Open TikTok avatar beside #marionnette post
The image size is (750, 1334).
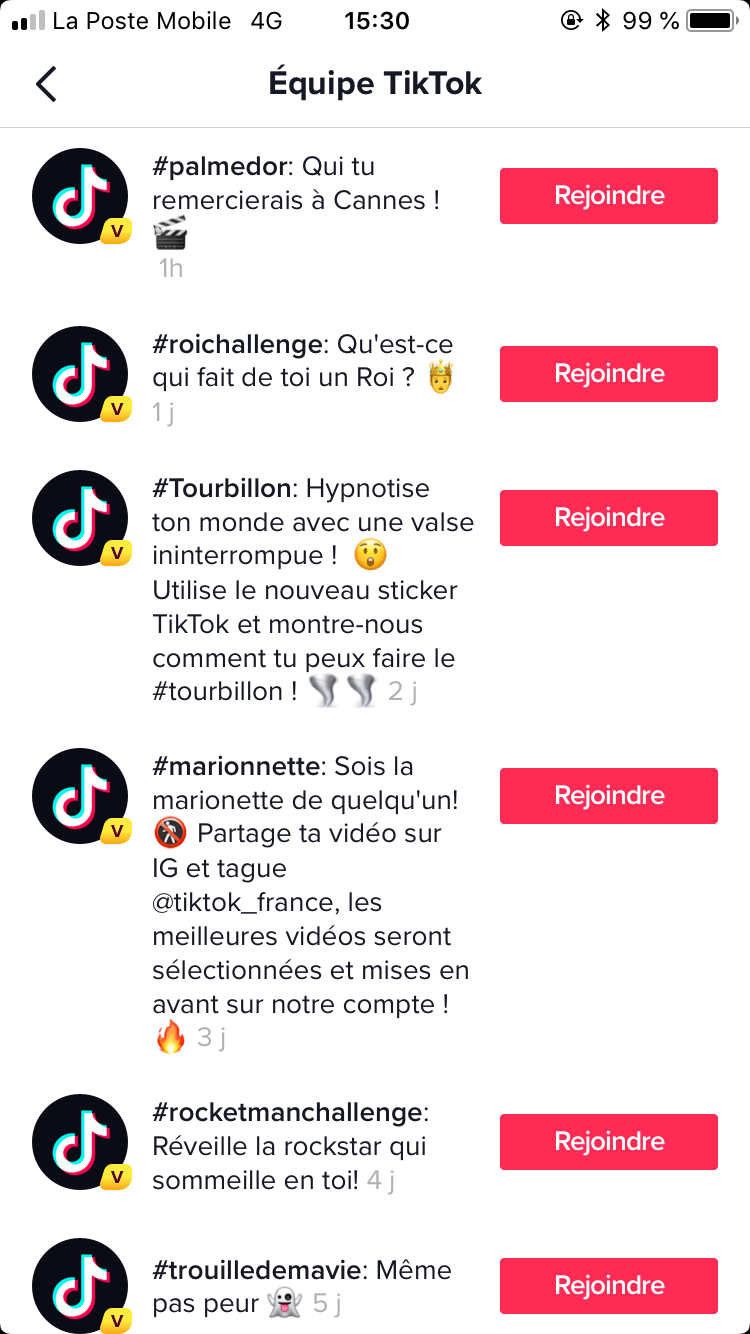coord(80,796)
